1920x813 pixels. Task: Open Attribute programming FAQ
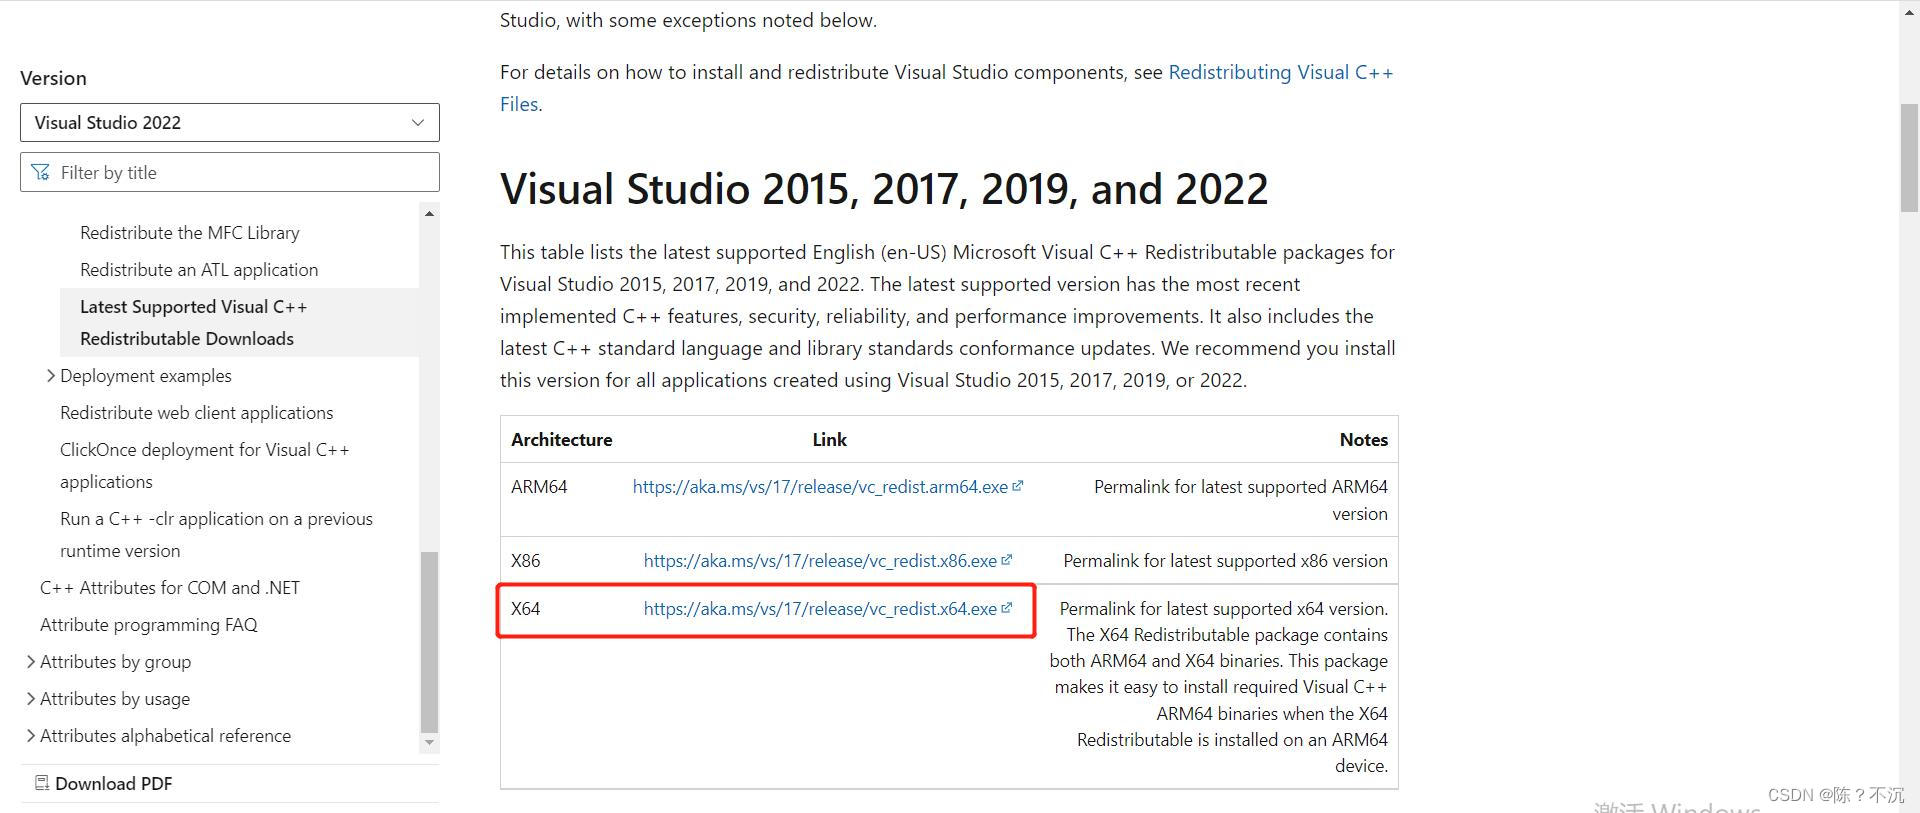[149, 624]
